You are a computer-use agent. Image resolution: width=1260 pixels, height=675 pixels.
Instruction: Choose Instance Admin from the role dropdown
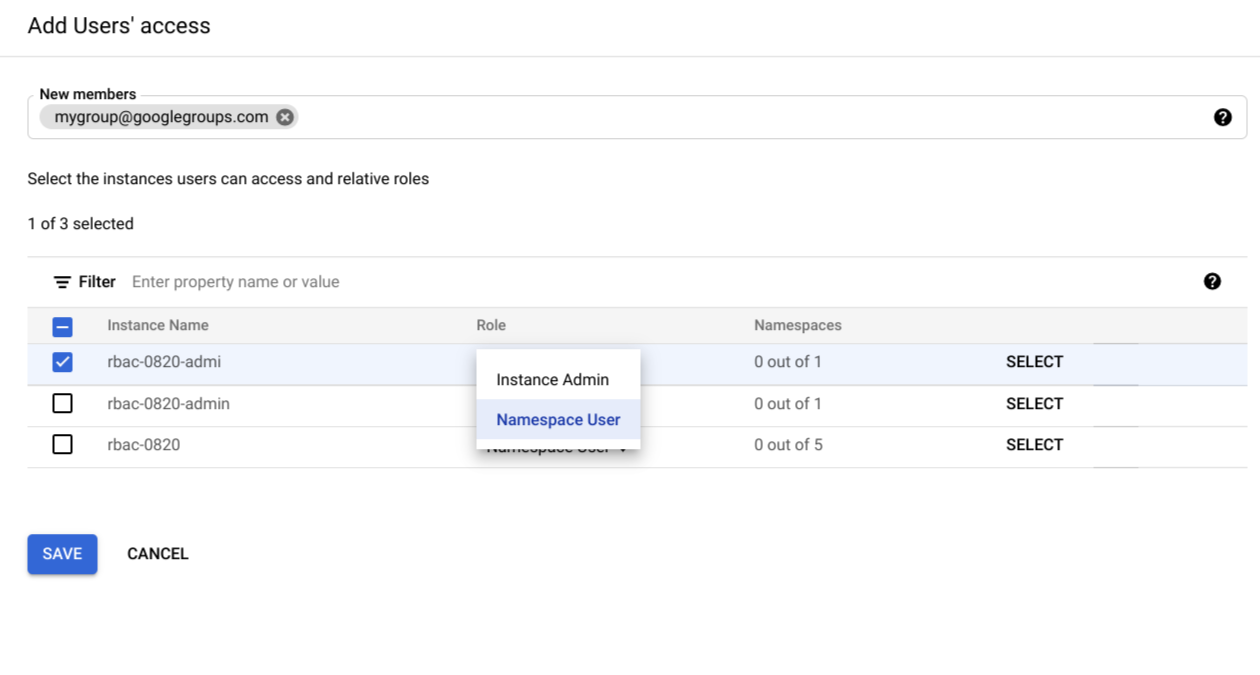[x=553, y=379]
